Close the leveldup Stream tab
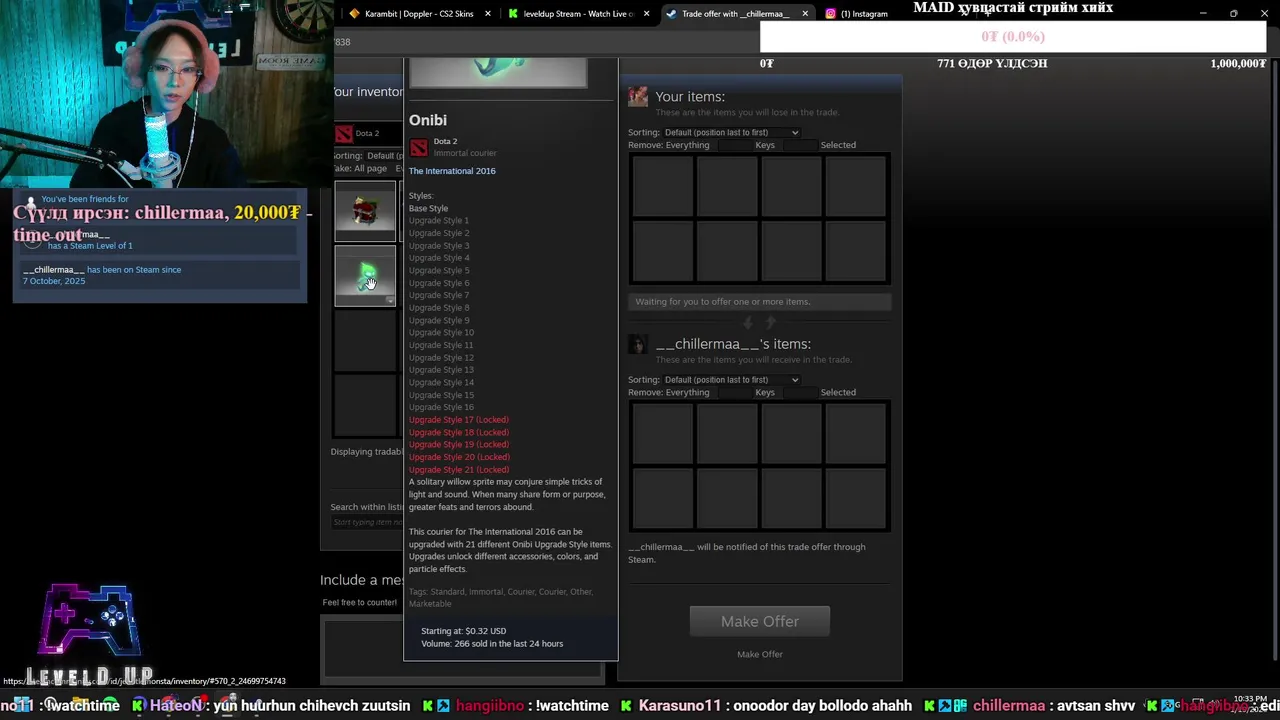 pos(646,14)
